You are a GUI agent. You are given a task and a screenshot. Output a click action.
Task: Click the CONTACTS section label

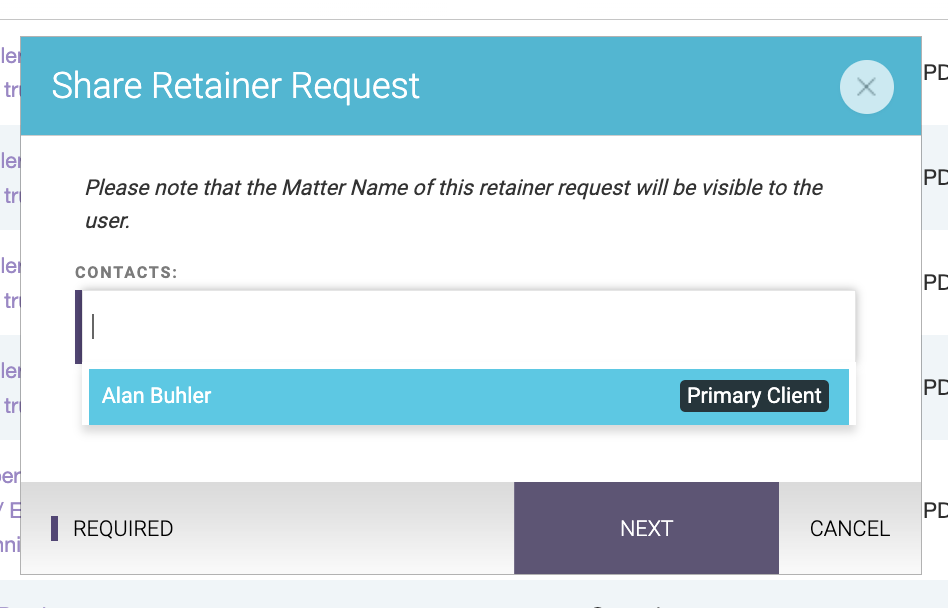coord(127,271)
